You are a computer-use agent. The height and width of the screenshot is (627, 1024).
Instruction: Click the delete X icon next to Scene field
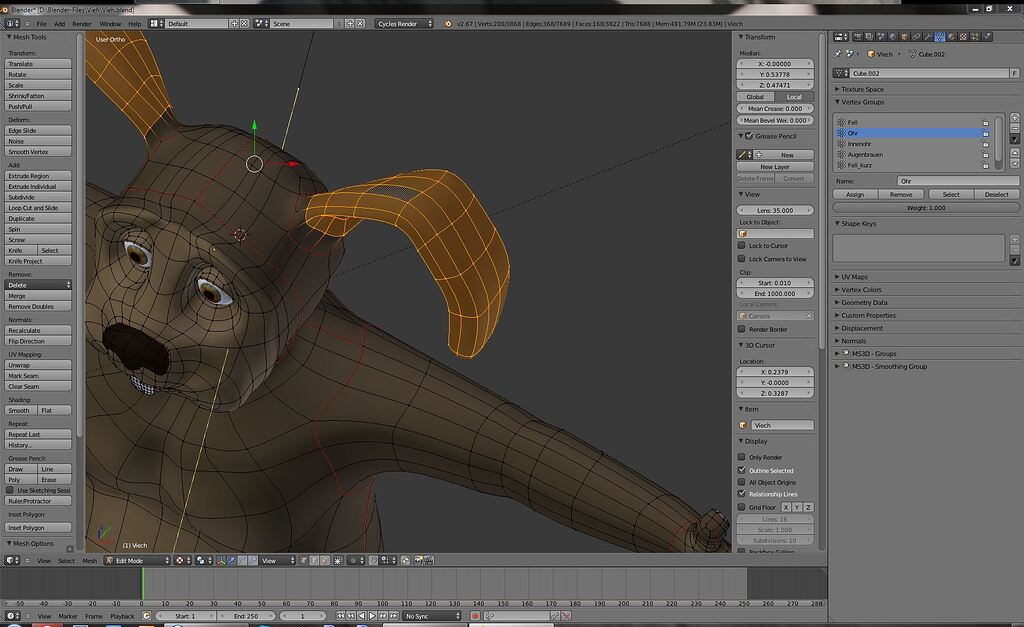click(360, 24)
